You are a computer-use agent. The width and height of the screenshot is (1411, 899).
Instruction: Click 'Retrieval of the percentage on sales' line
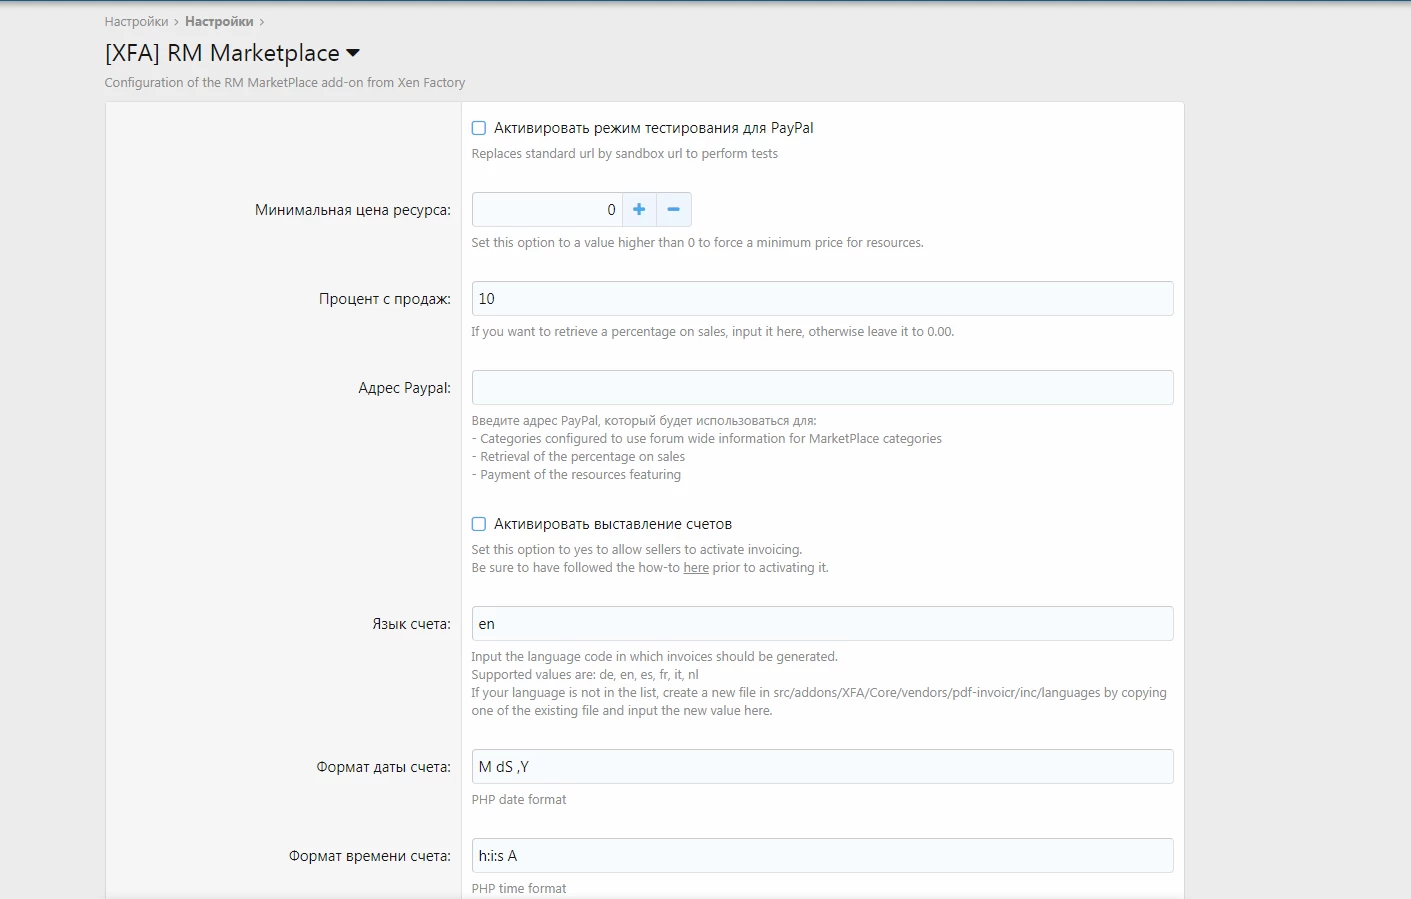click(578, 457)
